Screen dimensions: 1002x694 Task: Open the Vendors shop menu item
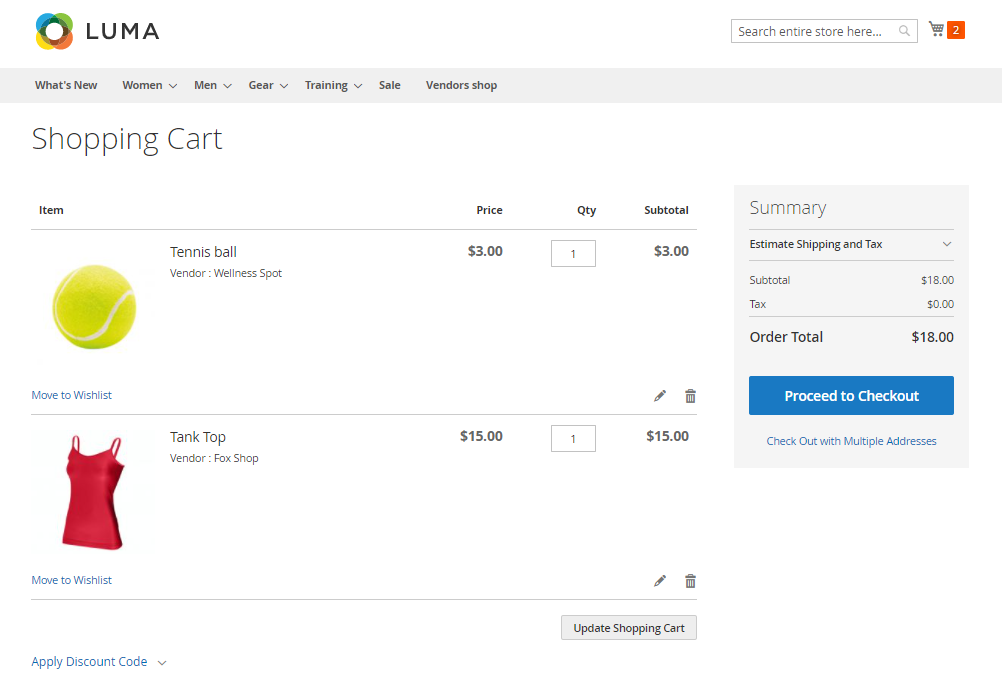tap(461, 85)
